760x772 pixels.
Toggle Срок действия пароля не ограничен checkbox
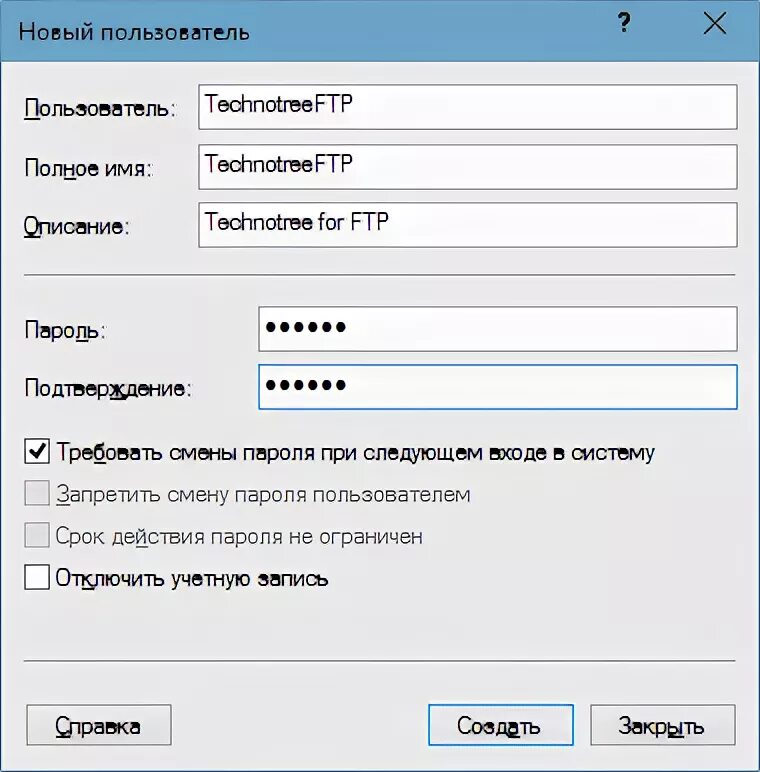37,535
